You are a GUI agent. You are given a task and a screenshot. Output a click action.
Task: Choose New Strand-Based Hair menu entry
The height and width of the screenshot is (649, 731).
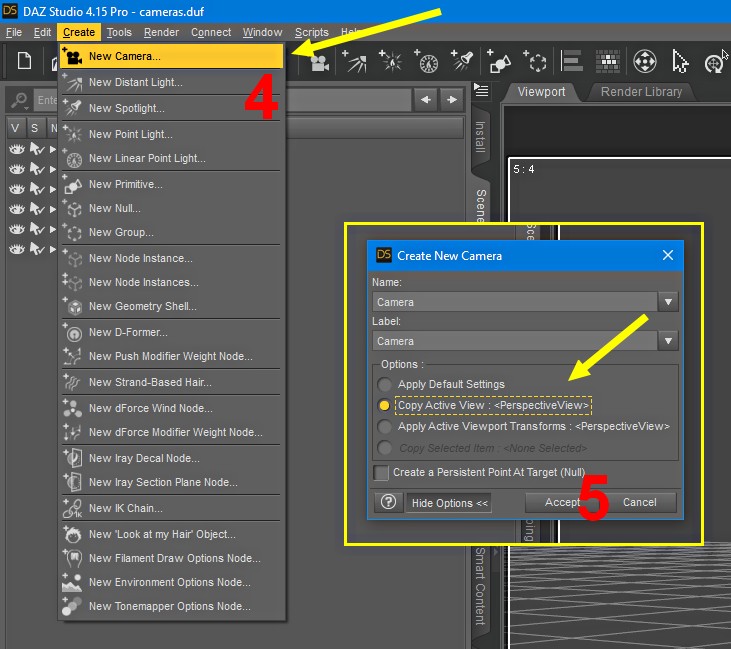[172, 382]
